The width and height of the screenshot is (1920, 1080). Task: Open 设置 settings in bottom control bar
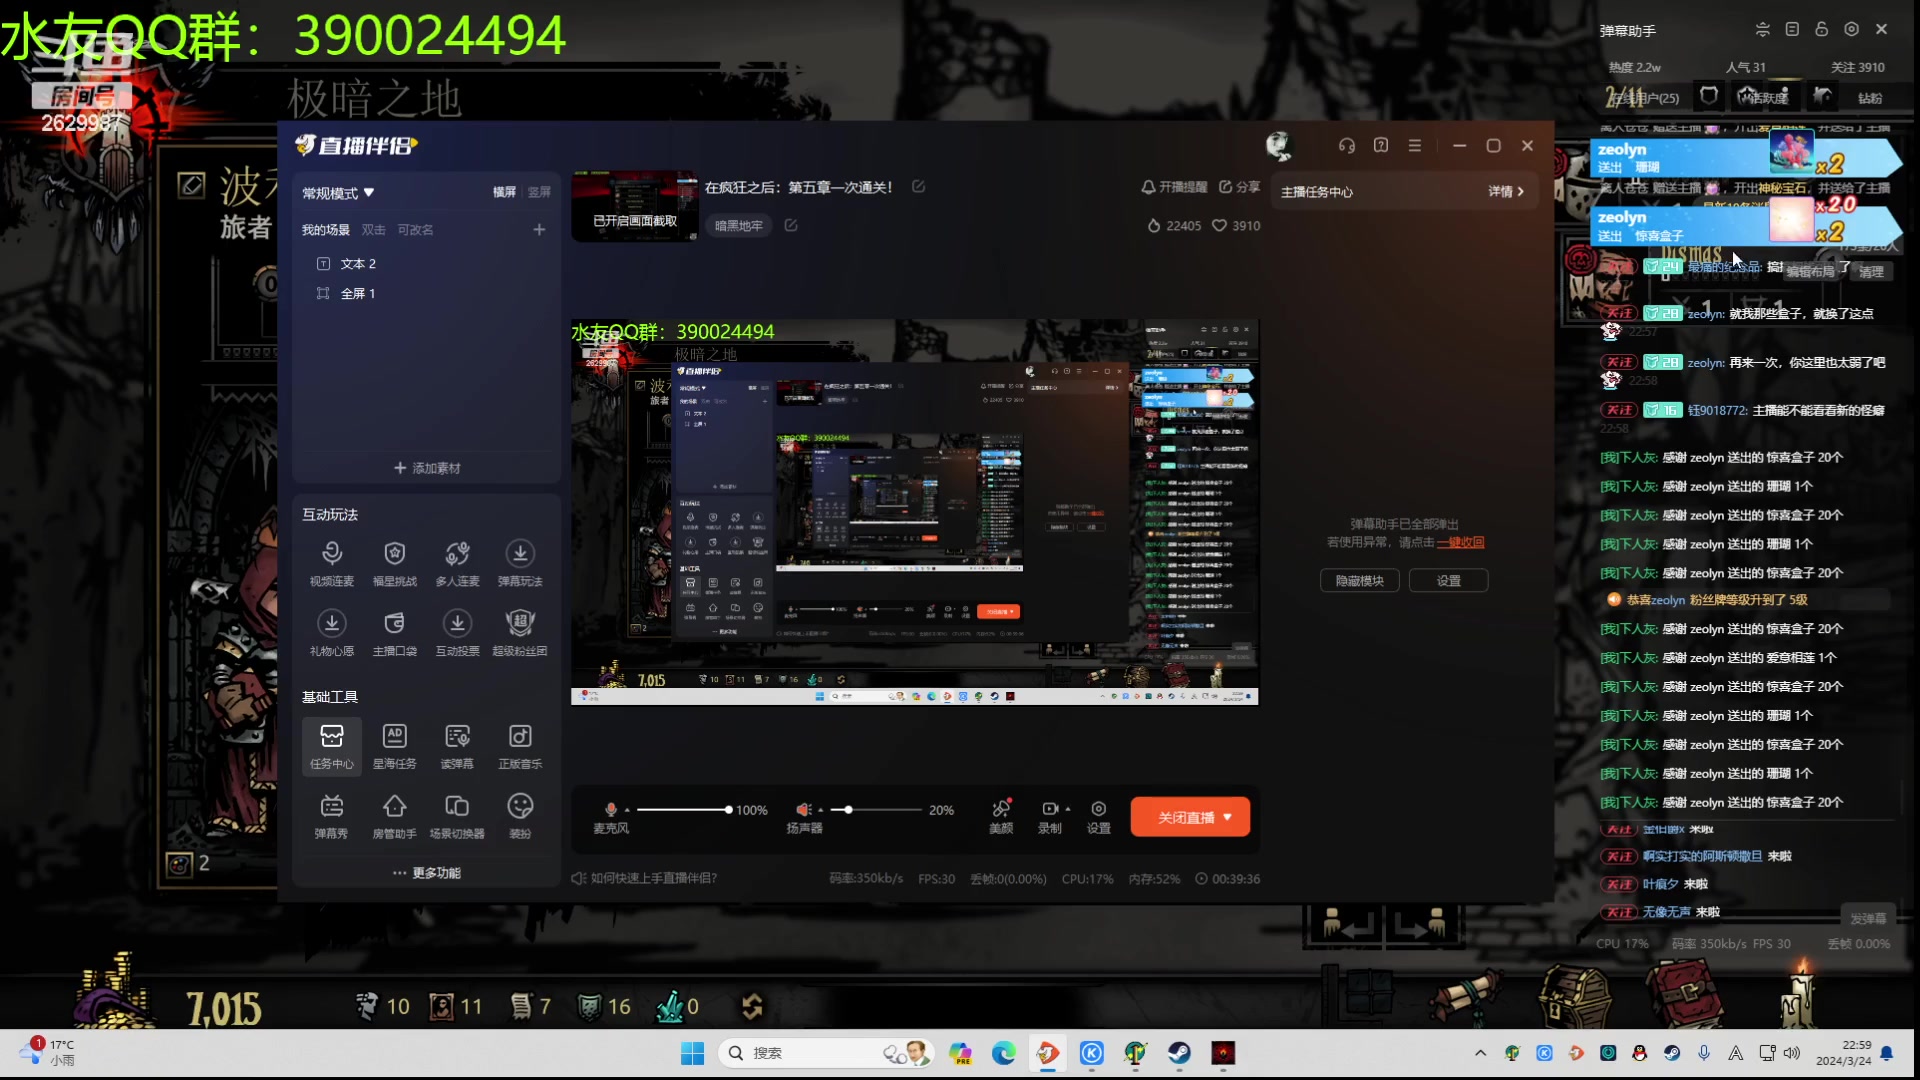1099,816
